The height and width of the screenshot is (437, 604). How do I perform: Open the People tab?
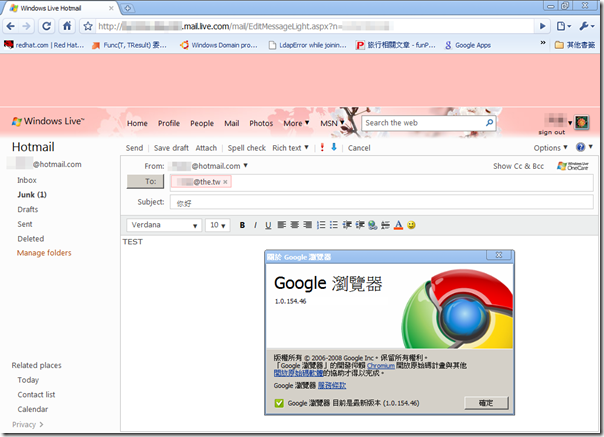point(202,123)
